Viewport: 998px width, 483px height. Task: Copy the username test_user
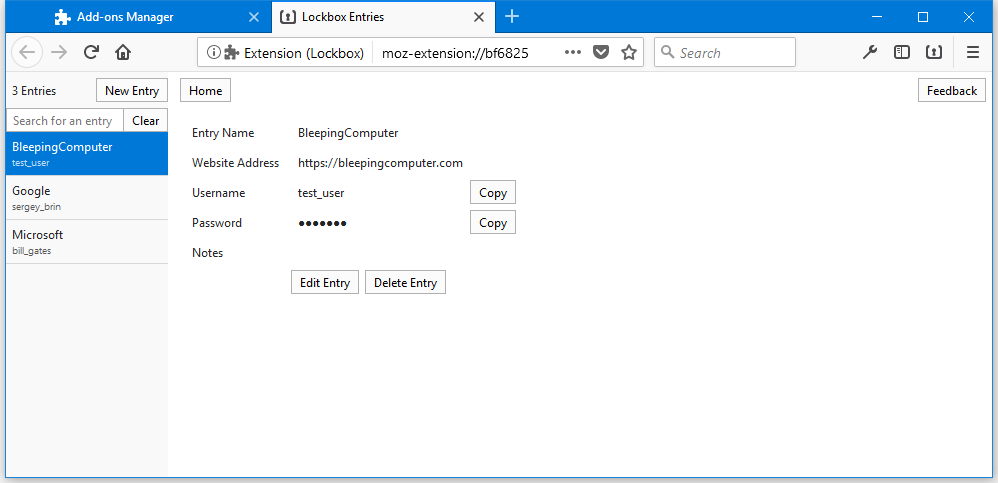pyautogui.click(x=493, y=193)
